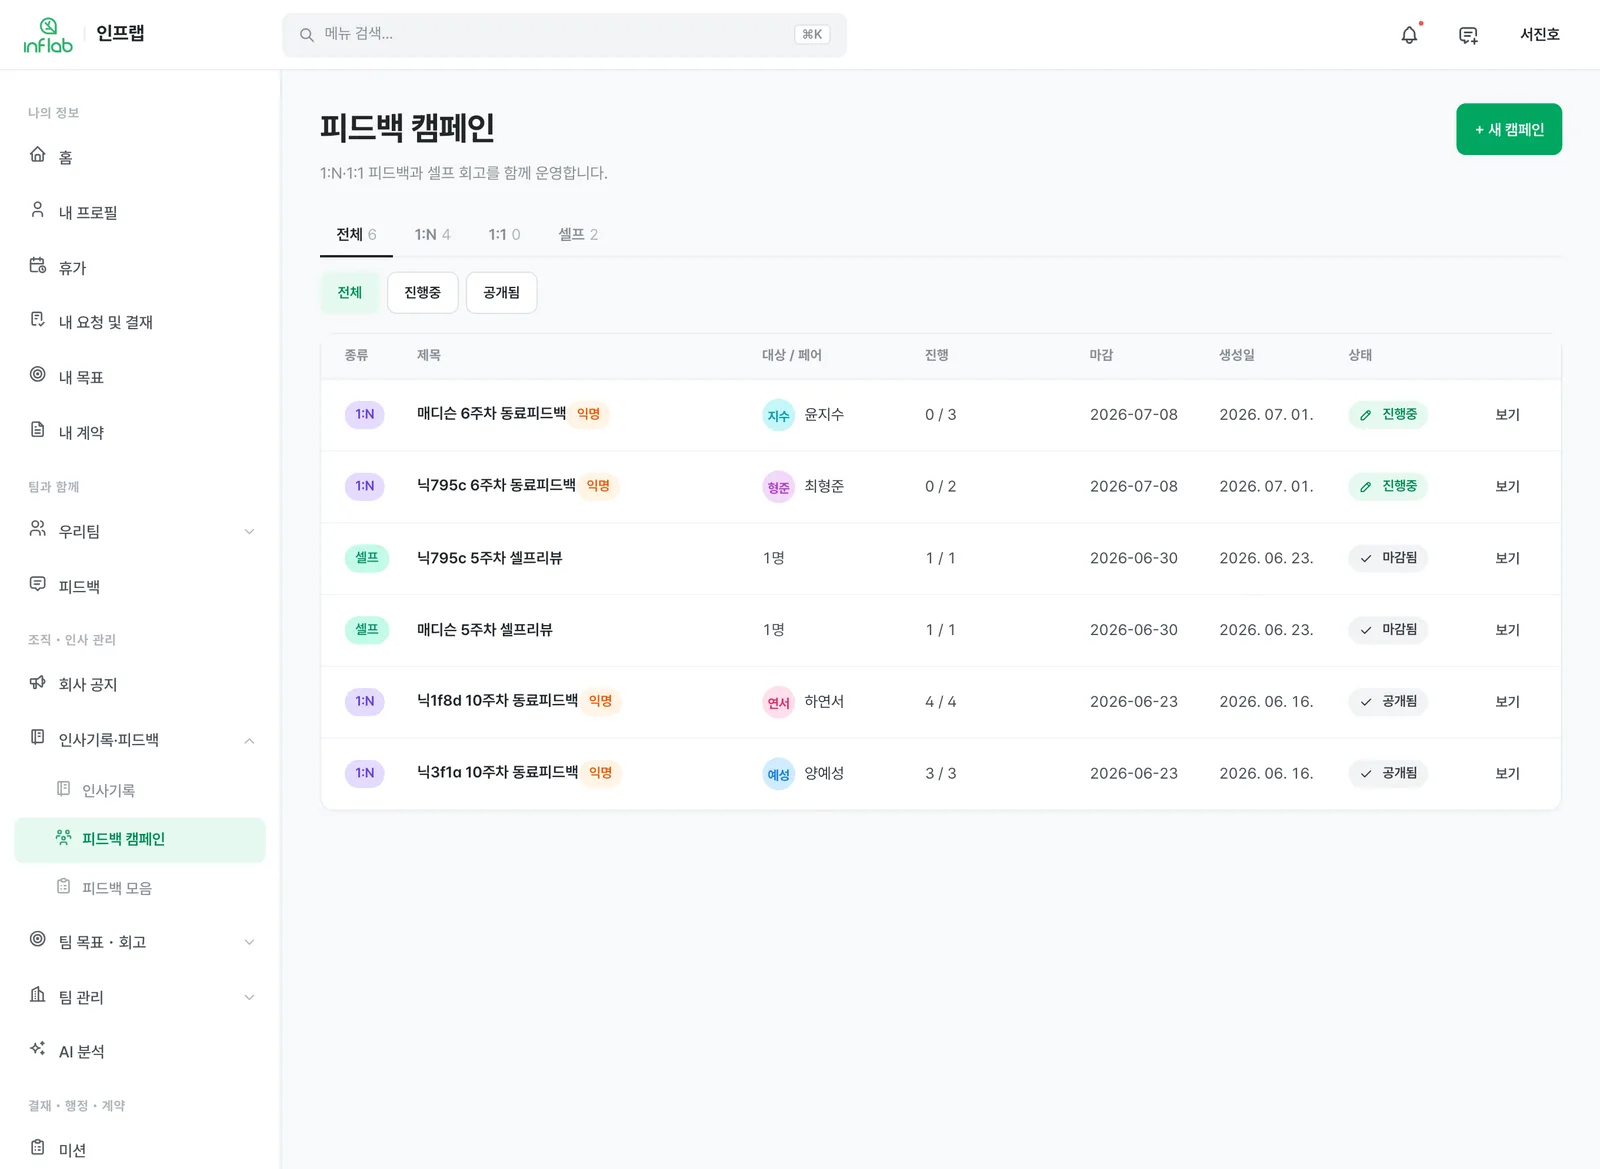Image resolution: width=1600 pixels, height=1169 pixels.
Task: Open 보기 for 매디슨 5주차 셀프리뷰
Action: coord(1507,630)
